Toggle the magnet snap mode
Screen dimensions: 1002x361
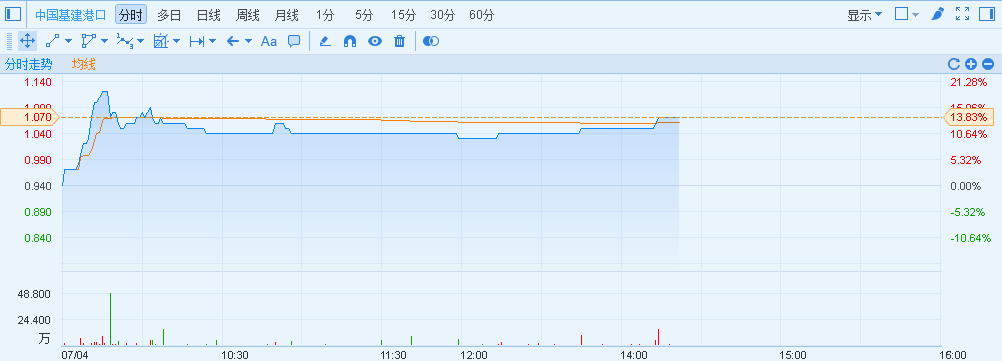(350, 41)
